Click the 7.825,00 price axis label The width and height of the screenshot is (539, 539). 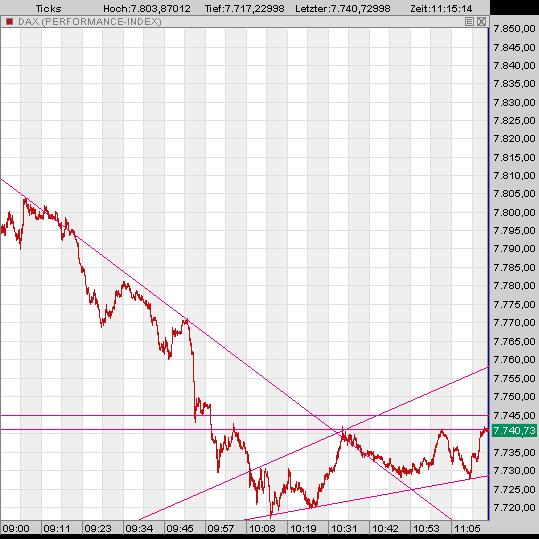click(514, 120)
